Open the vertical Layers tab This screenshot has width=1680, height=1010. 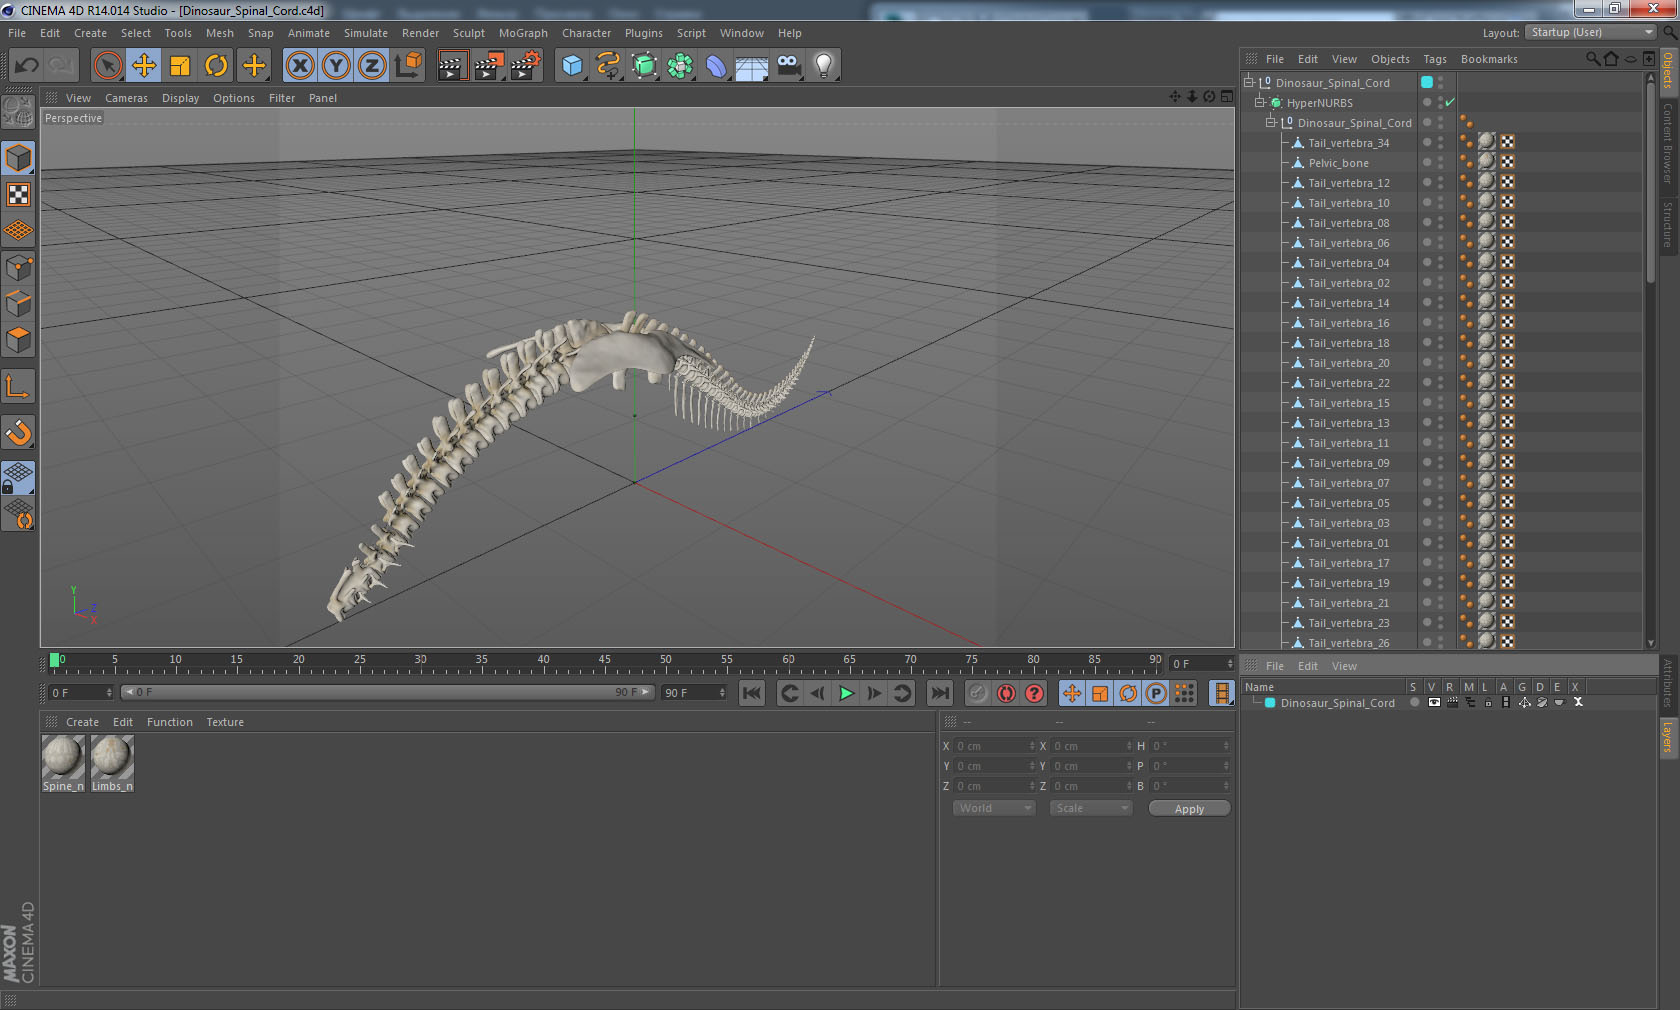(x=1668, y=738)
